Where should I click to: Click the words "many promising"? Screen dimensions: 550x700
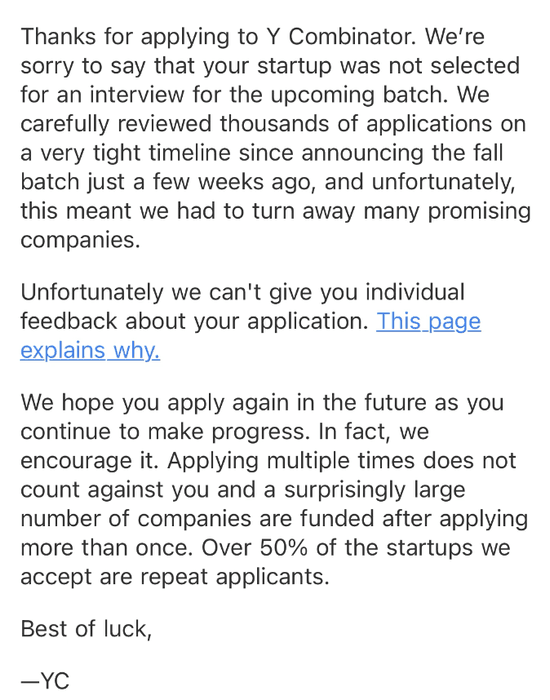coord(447,212)
